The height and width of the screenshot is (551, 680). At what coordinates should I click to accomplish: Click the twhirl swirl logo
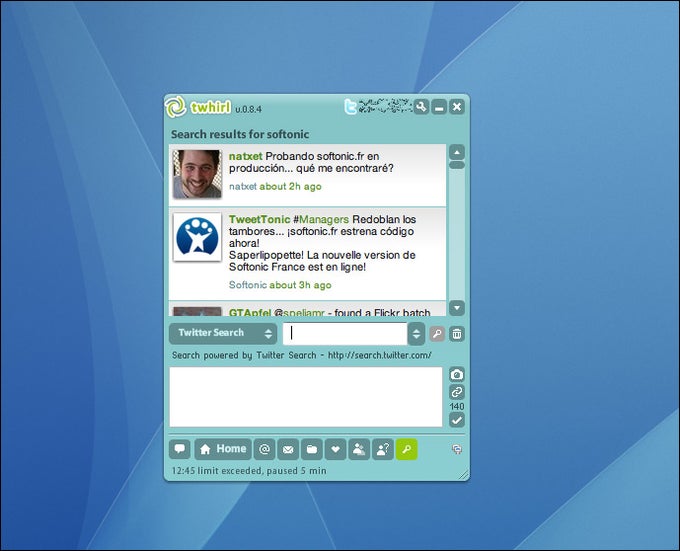tap(176, 107)
